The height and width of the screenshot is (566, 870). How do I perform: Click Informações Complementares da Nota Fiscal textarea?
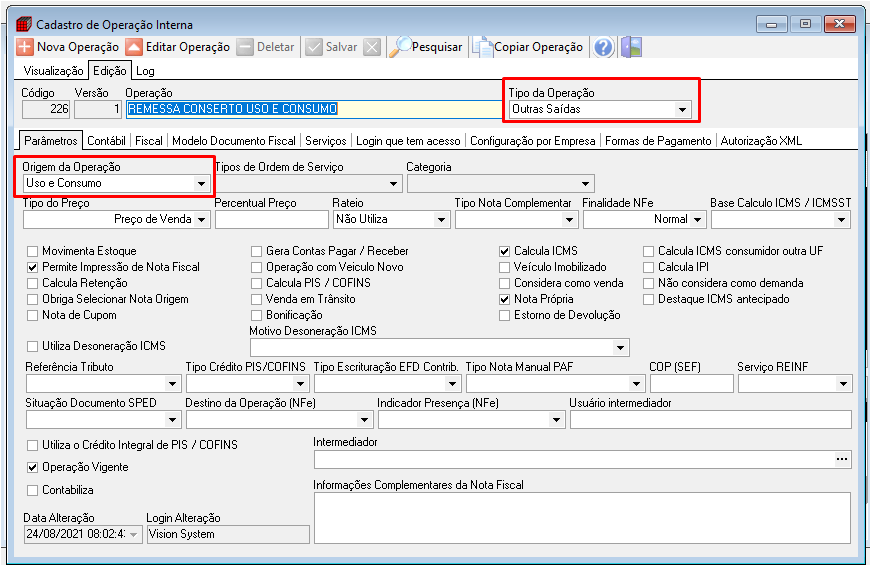pos(582,518)
